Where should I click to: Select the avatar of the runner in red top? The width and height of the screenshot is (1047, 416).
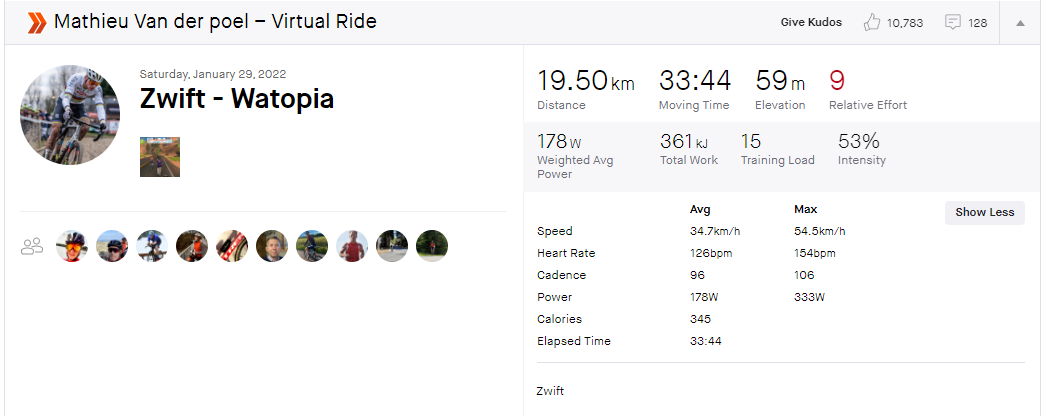352,246
